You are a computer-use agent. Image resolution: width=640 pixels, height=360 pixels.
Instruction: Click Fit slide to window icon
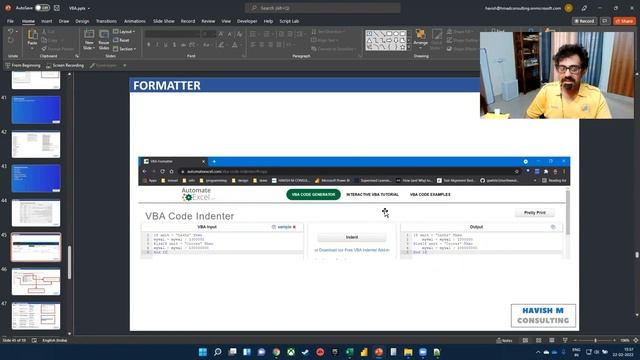coord(636,340)
